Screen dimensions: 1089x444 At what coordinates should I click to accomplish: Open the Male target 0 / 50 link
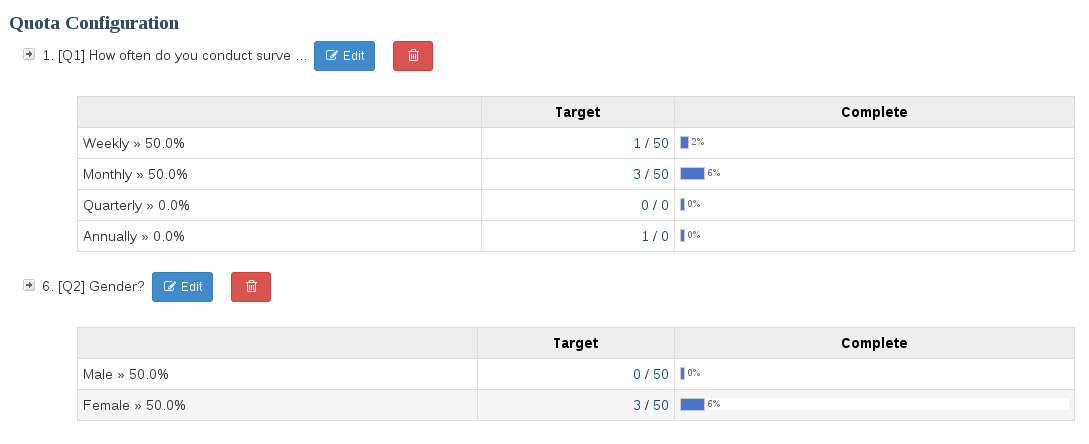coord(651,374)
